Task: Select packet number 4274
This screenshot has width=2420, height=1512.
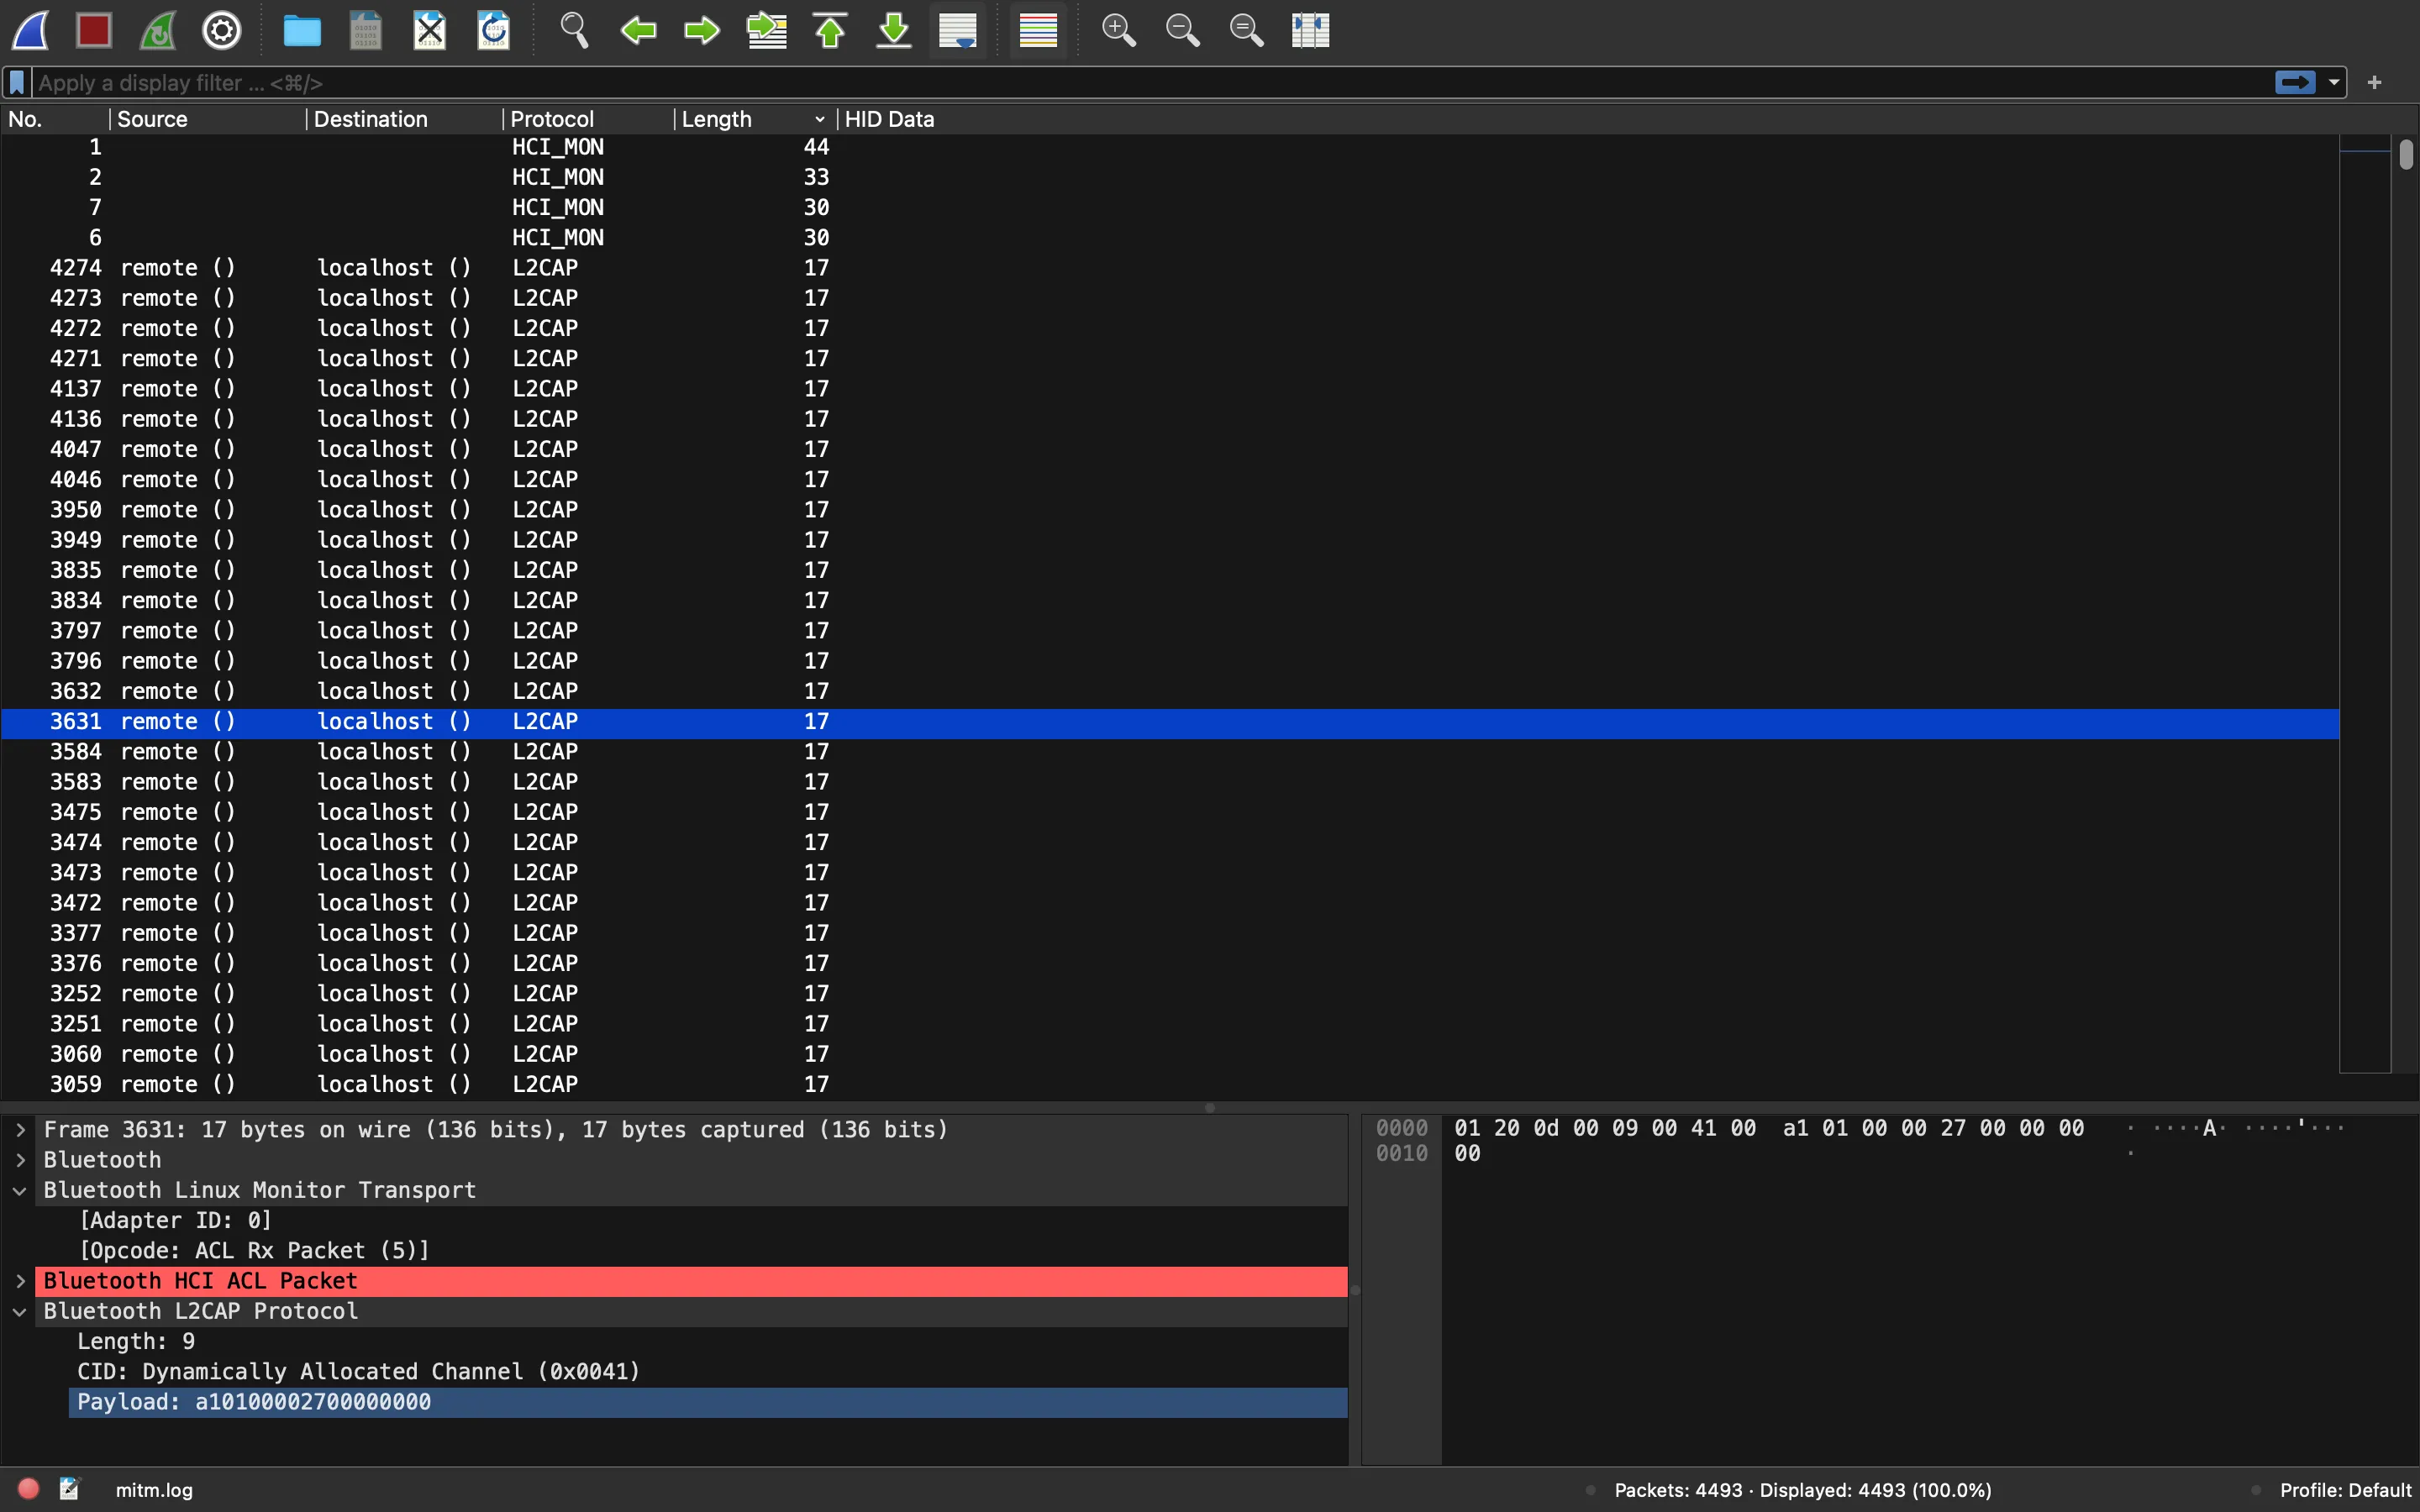Action: (1170, 268)
